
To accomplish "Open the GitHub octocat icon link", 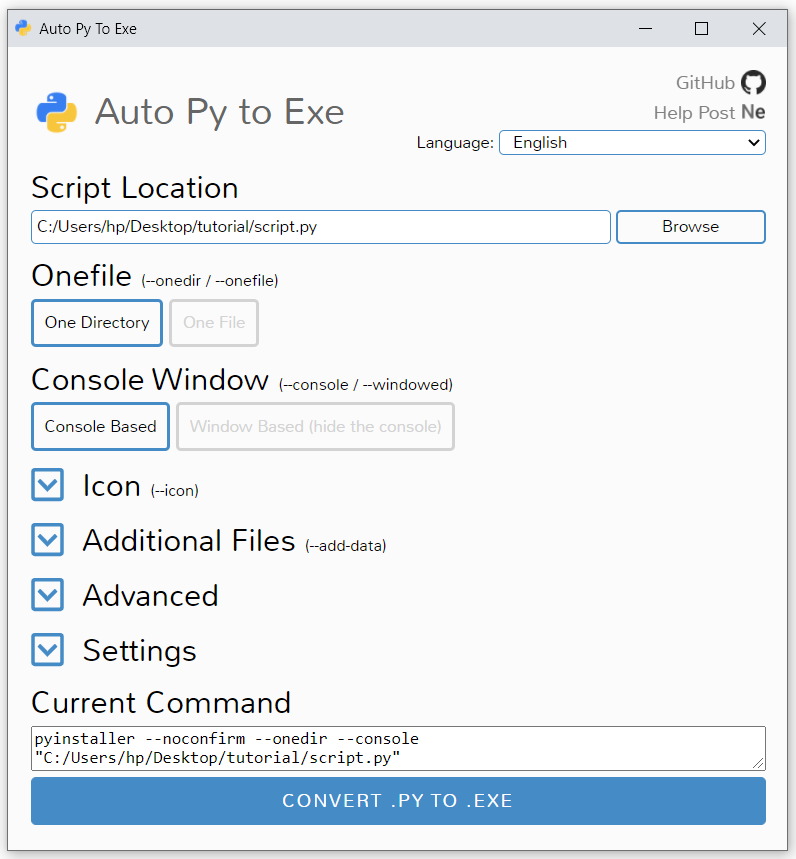I will click(x=753, y=83).
